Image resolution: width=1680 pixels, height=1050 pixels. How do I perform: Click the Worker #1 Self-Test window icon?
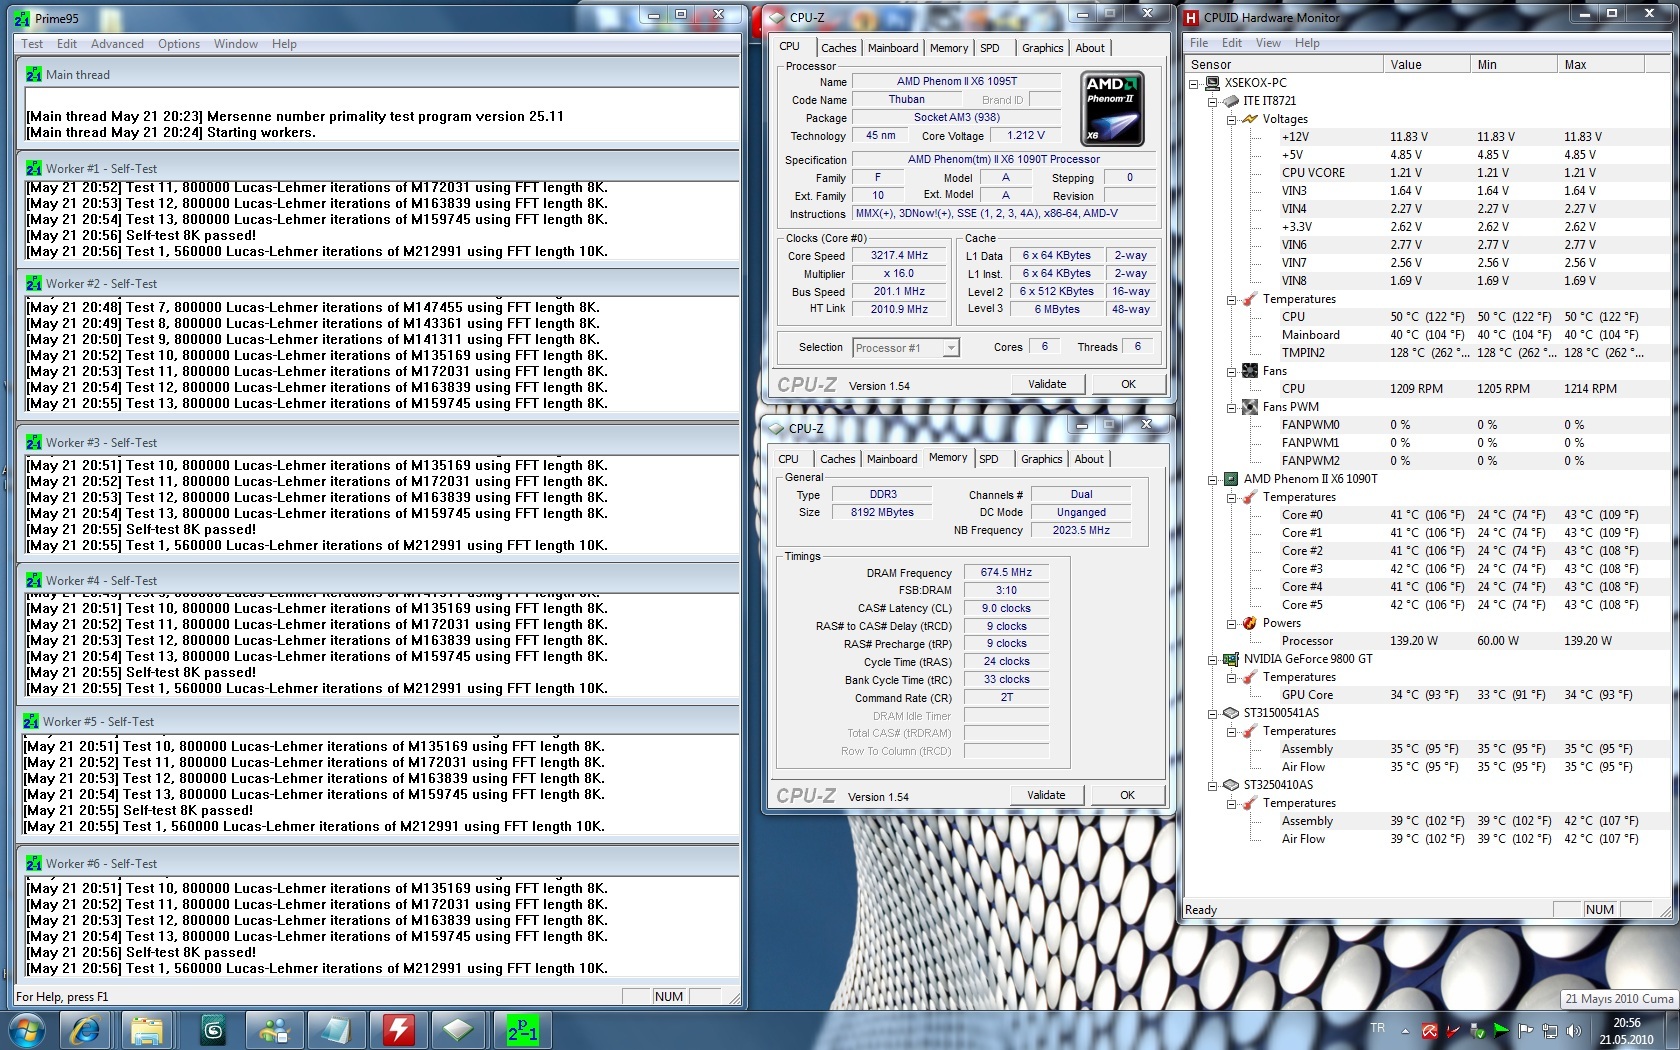click(x=34, y=169)
